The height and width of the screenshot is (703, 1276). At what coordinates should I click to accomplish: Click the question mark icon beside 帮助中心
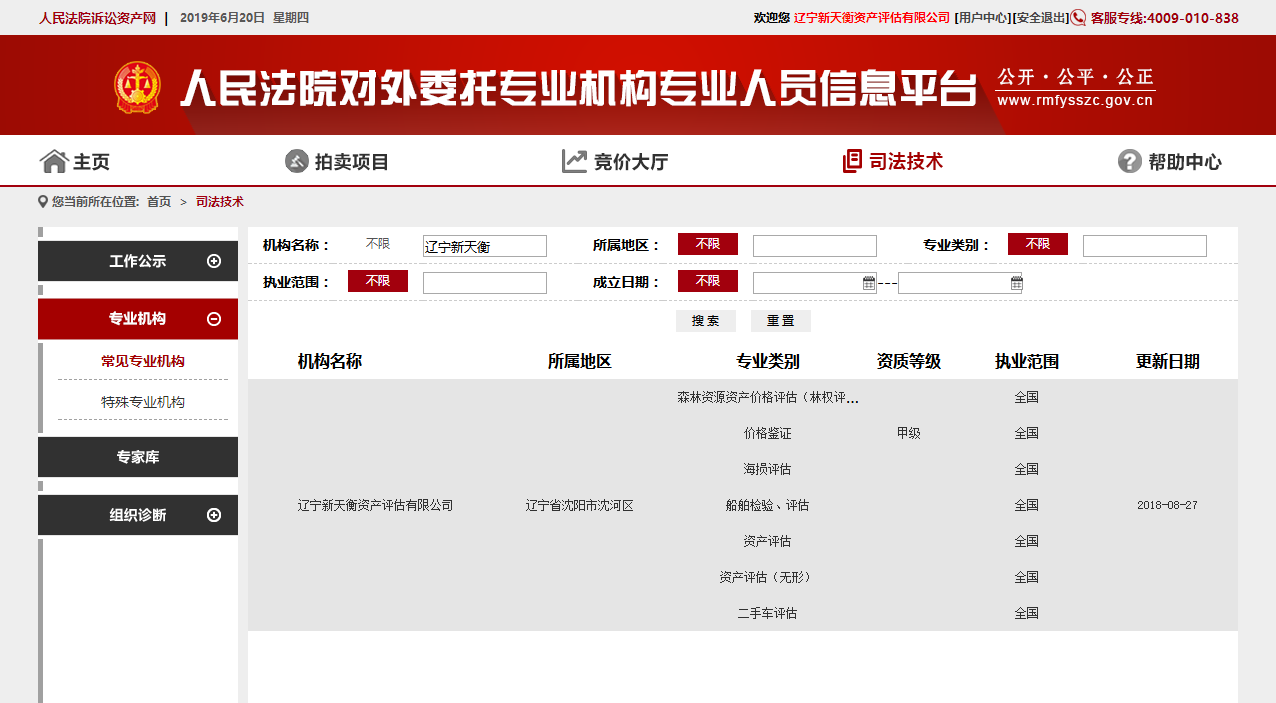tap(1130, 161)
